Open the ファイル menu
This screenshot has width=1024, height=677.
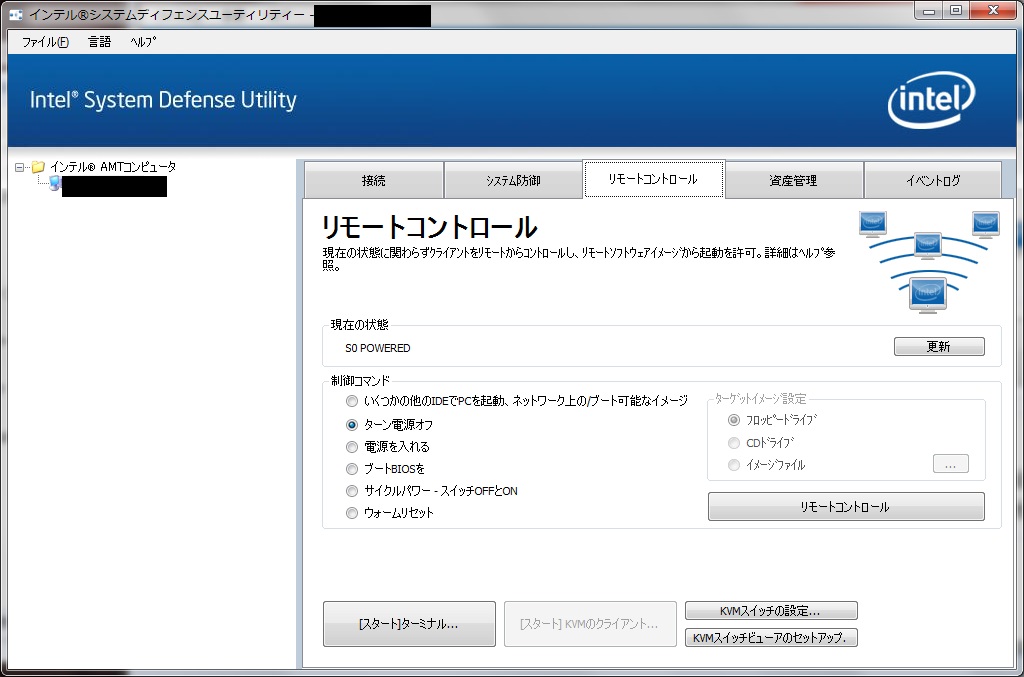point(45,42)
